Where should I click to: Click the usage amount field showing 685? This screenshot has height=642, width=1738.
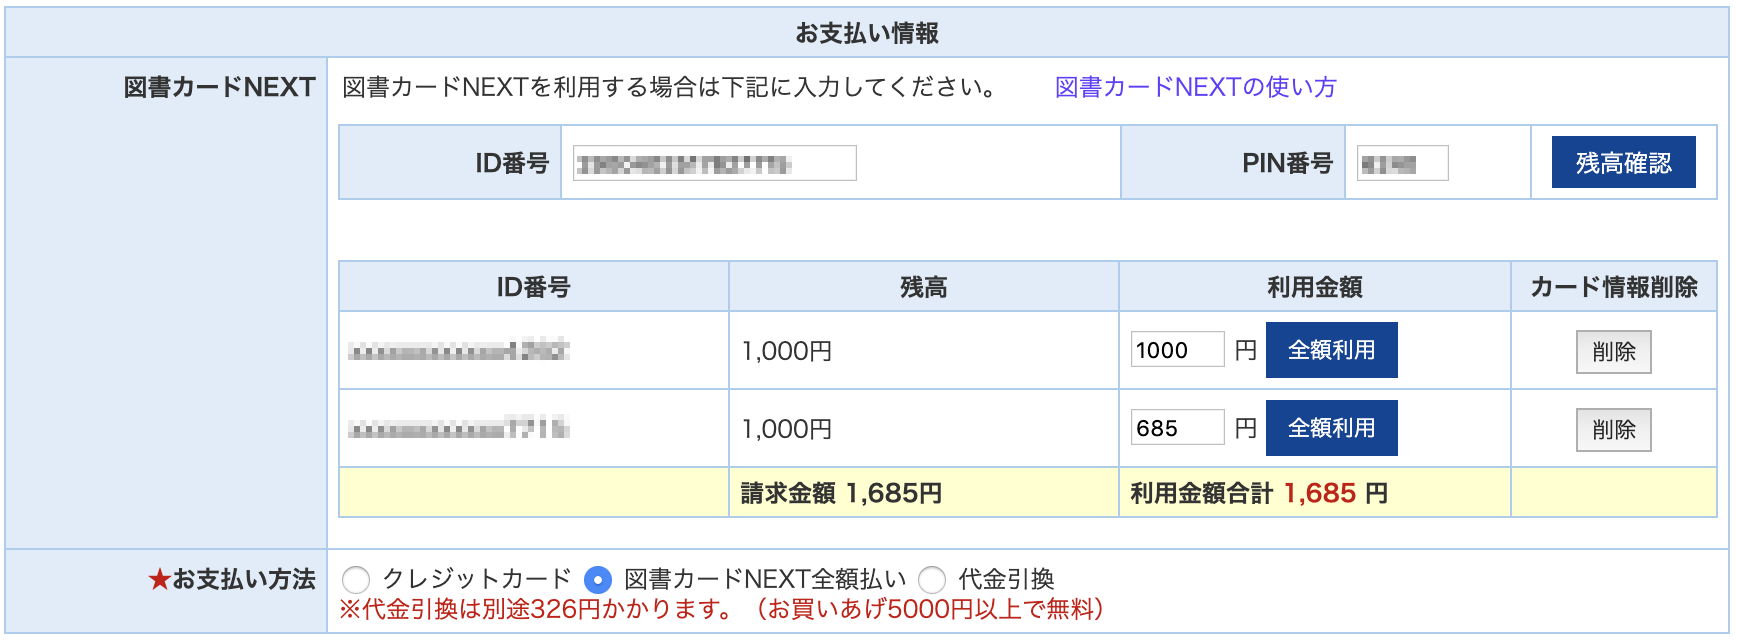tap(1177, 428)
